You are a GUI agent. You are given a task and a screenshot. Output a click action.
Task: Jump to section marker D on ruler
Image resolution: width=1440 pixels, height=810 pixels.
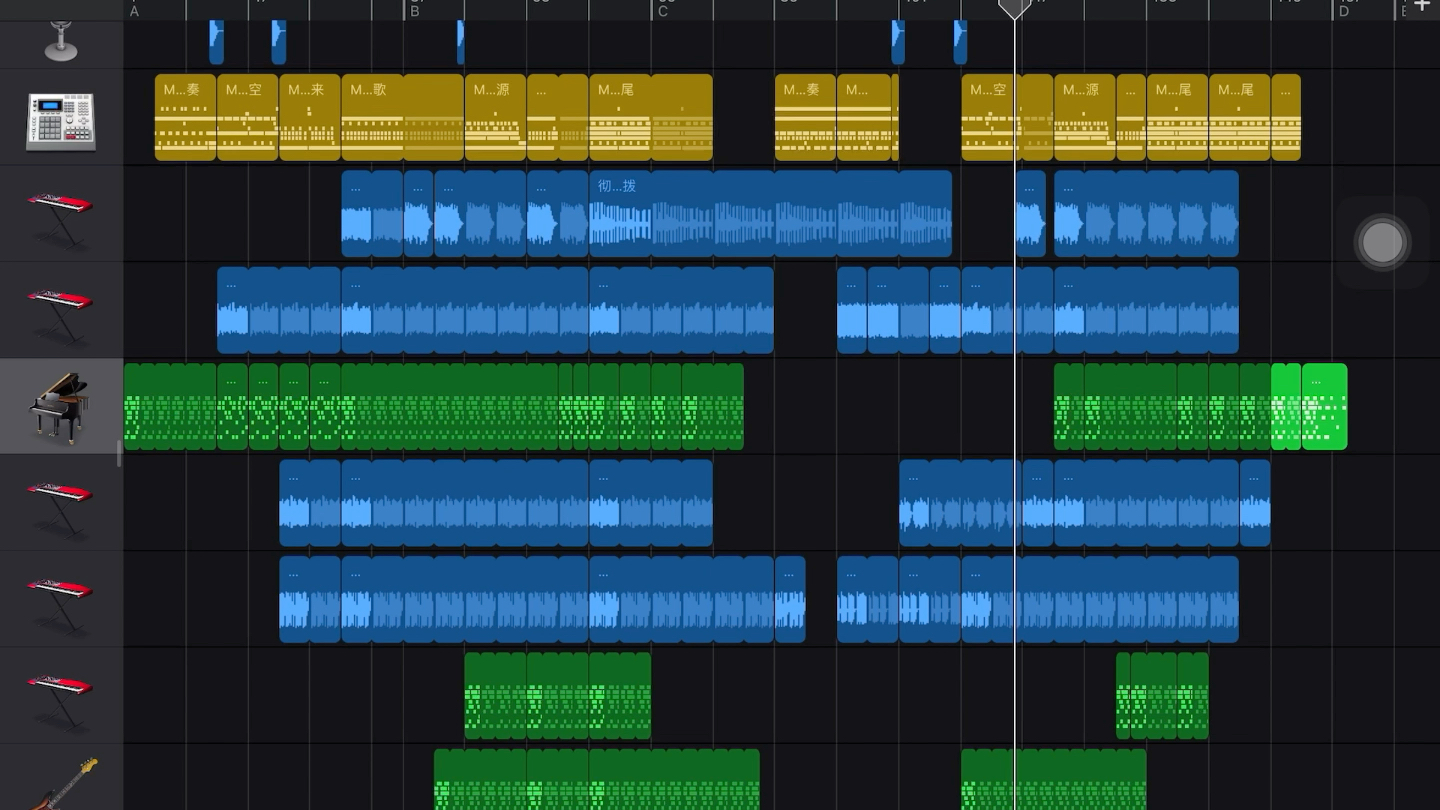tap(1344, 11)
